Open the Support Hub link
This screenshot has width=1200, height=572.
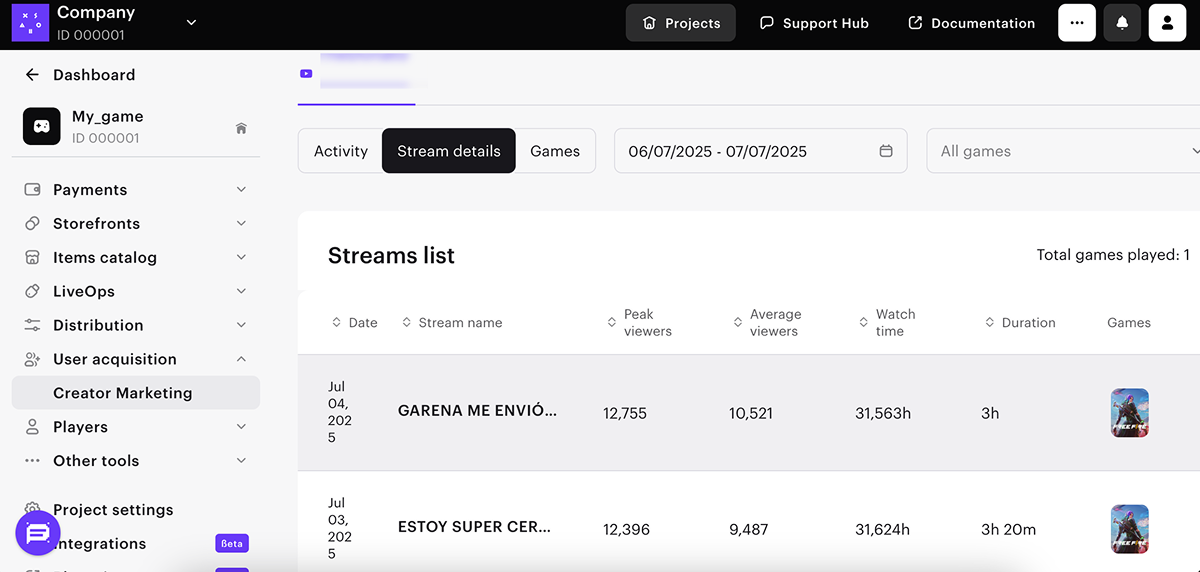coord(814,23)
